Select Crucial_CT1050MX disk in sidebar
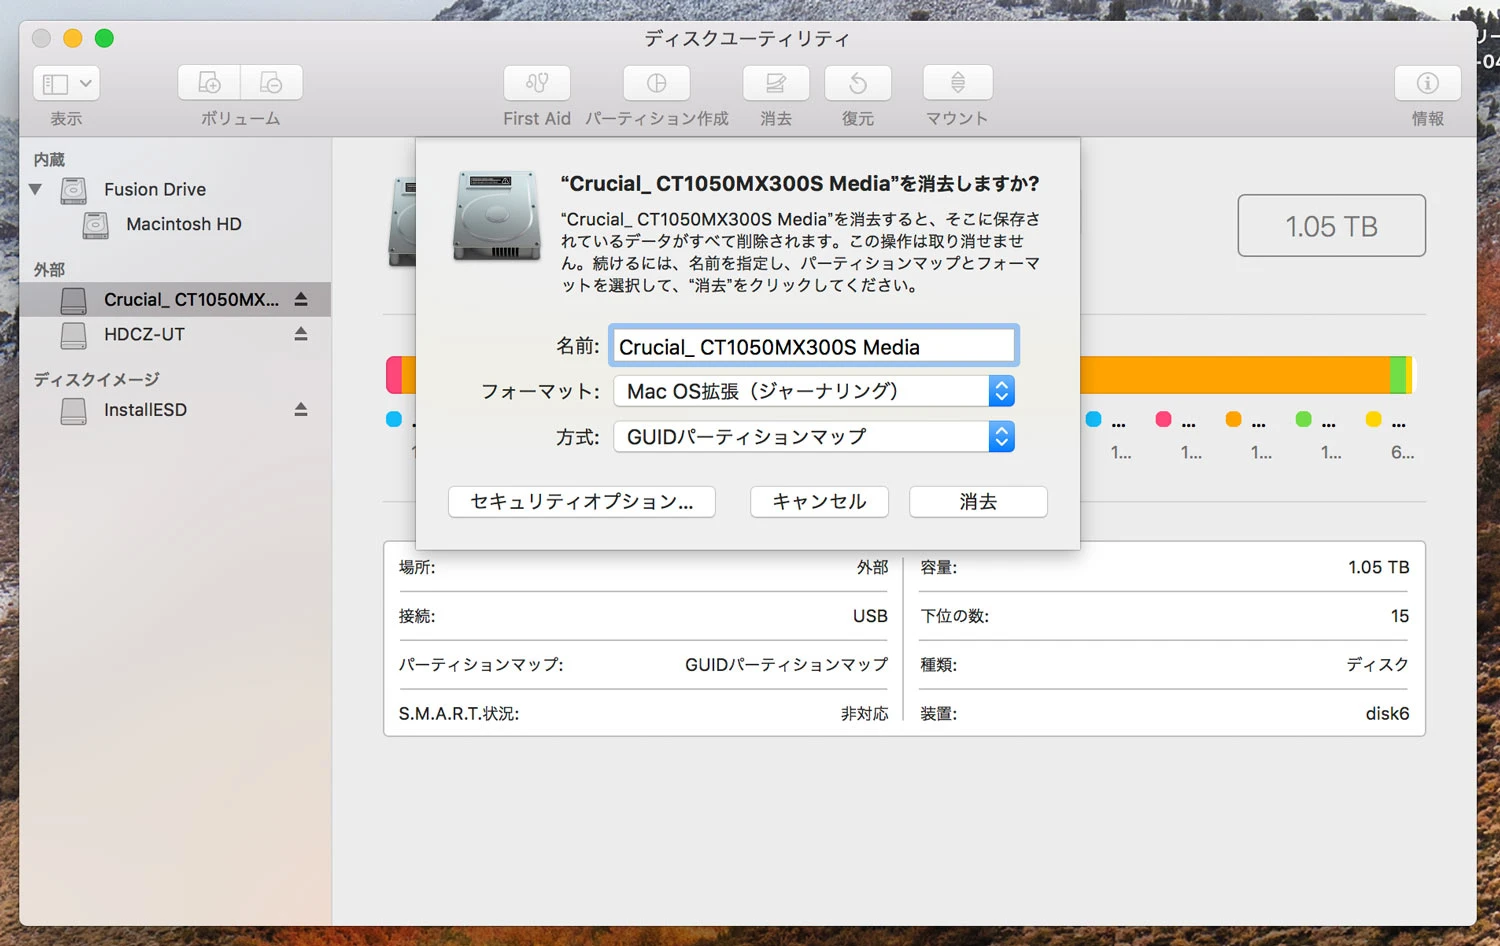This screenshot has width=1500, height=946. (175, 299)
